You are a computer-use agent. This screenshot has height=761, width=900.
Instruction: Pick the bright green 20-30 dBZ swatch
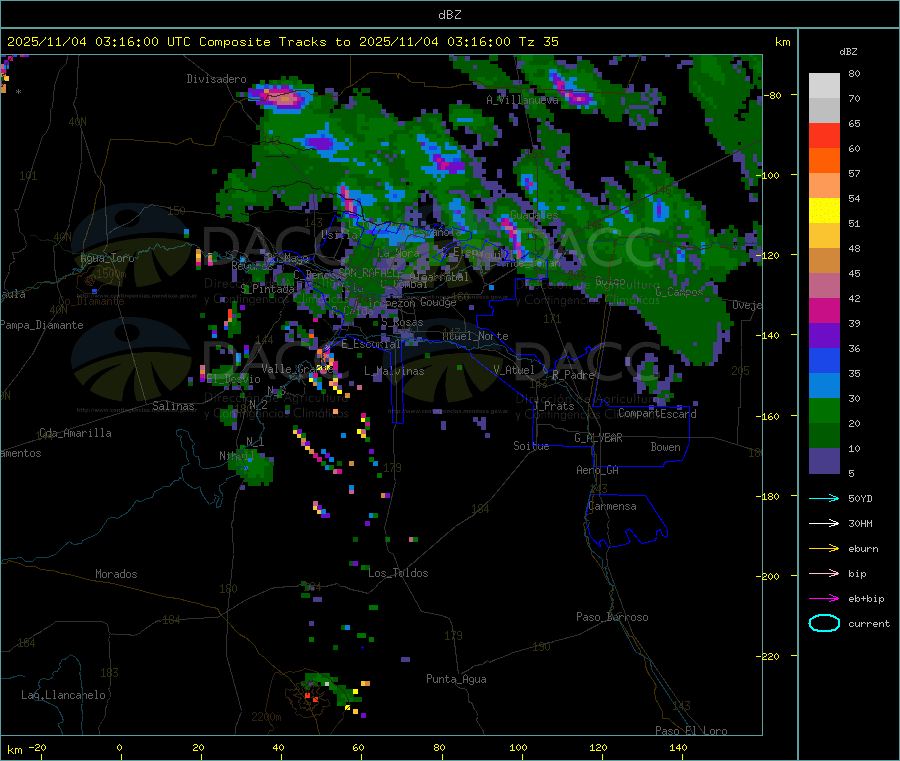(x=824, y=410)
